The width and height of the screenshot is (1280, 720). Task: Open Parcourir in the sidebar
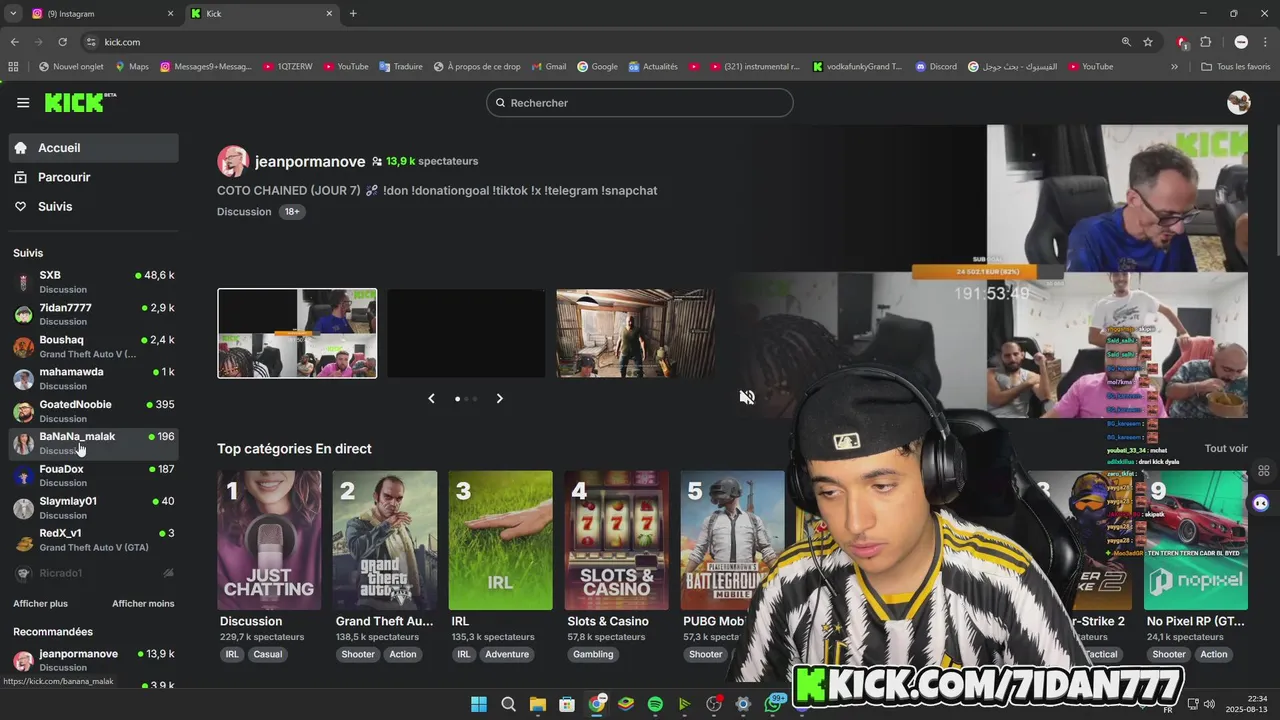tap(94, 177)
